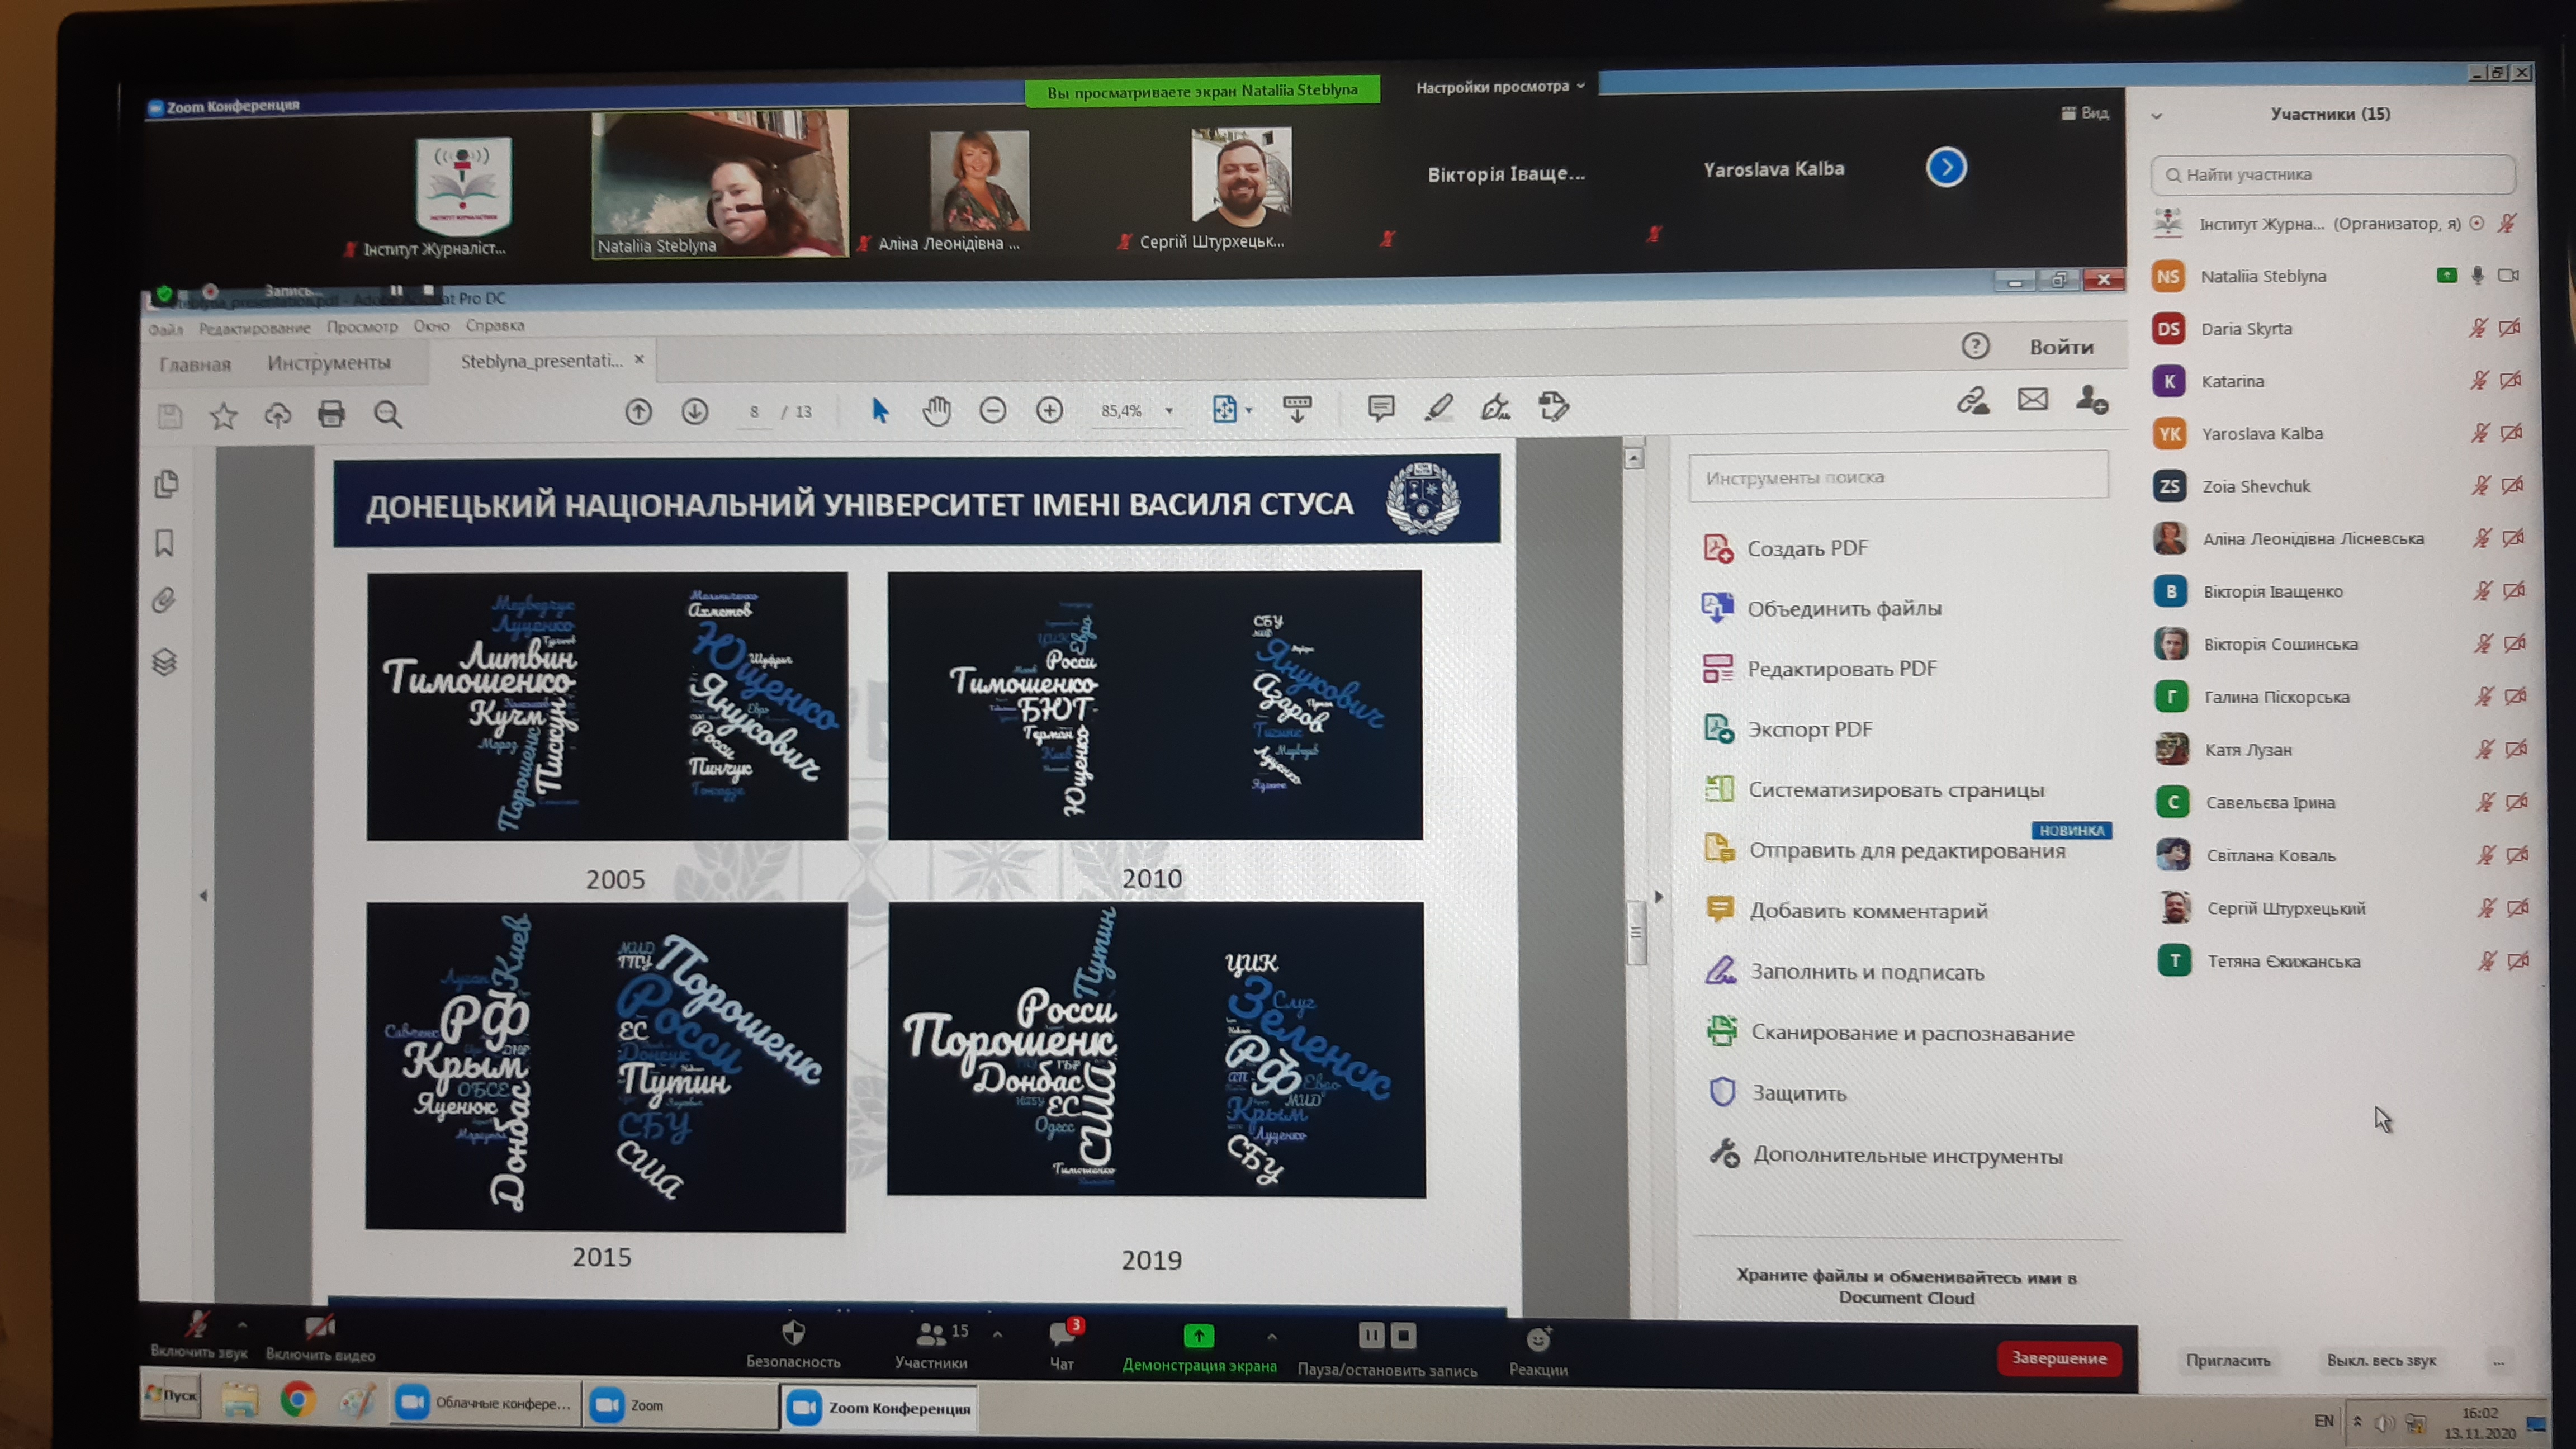Open the add comment toolbar icon
The width and height of the screenshot is (2576, 1449).
(1380, 407)
